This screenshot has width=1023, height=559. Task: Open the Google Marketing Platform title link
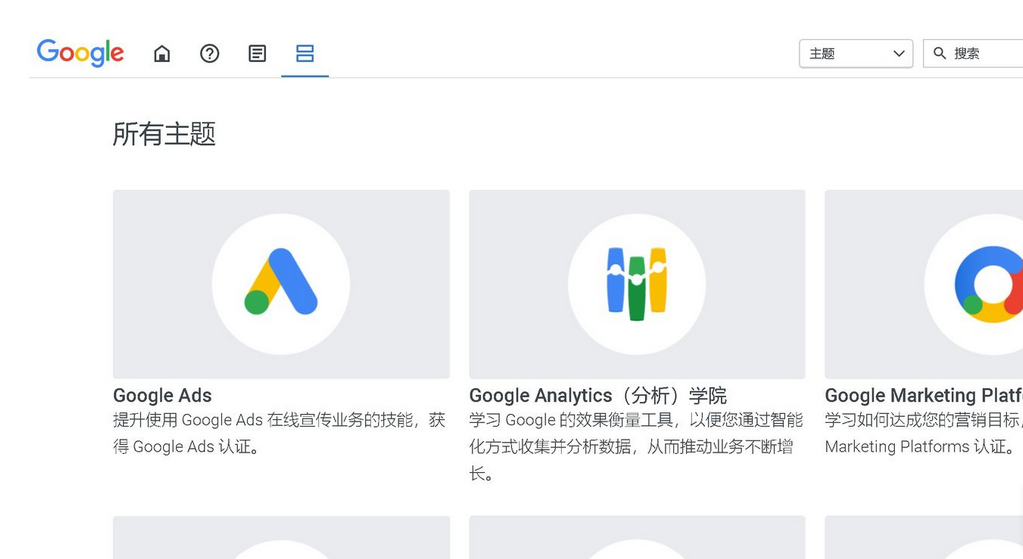click(923, 395)
